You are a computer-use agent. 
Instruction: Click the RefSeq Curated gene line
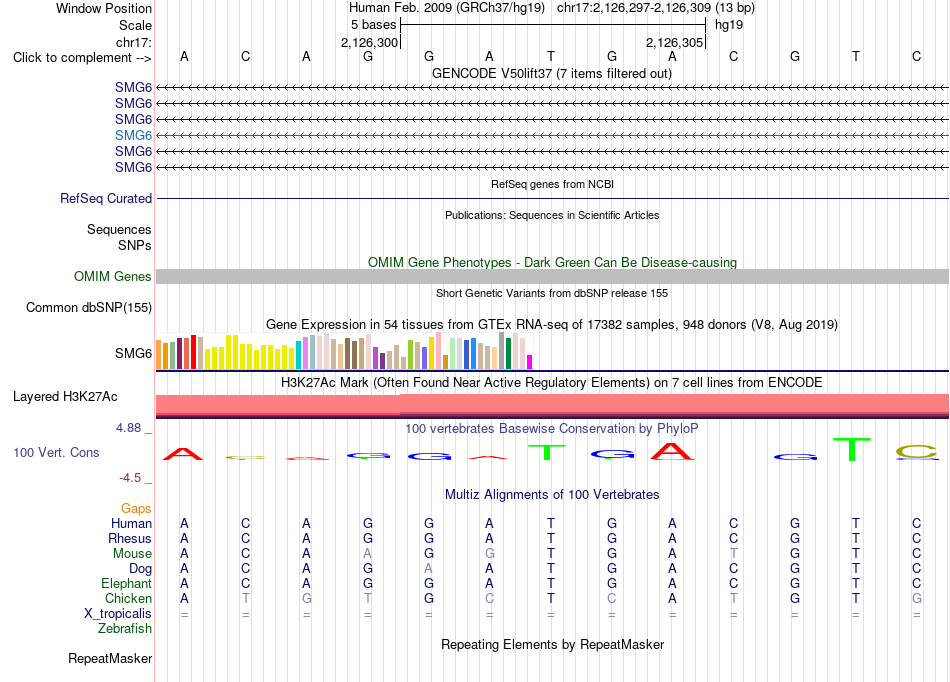click(552, 198)
